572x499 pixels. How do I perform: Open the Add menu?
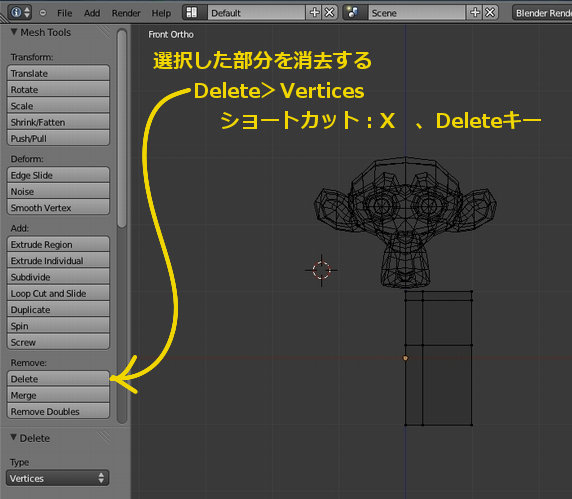point(92,13)
